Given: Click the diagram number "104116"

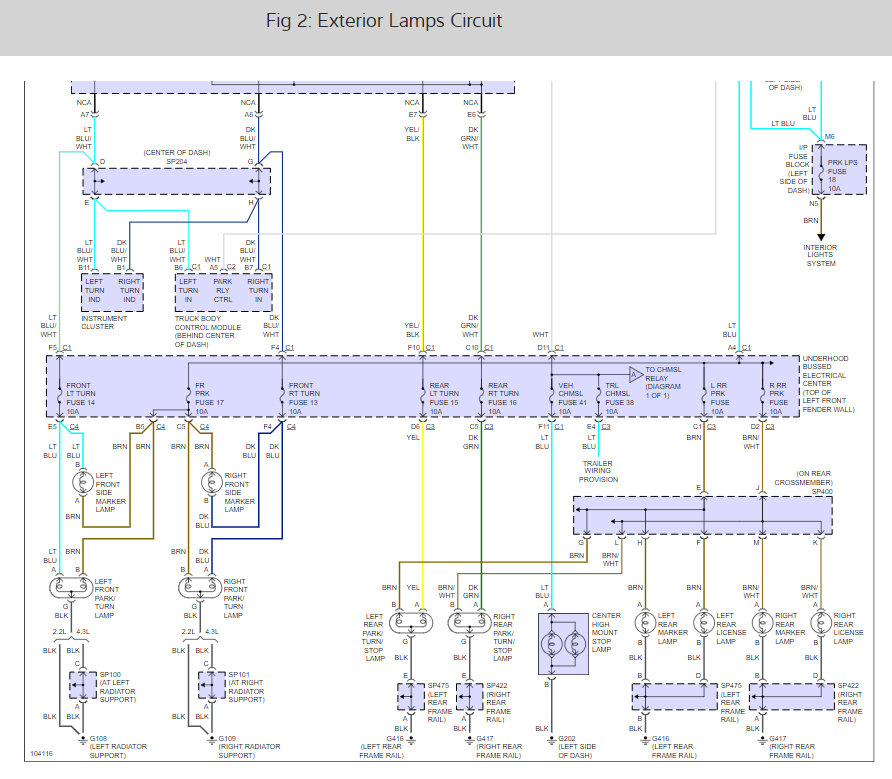Looking at the screenshot, I should [x=41, y=753].
